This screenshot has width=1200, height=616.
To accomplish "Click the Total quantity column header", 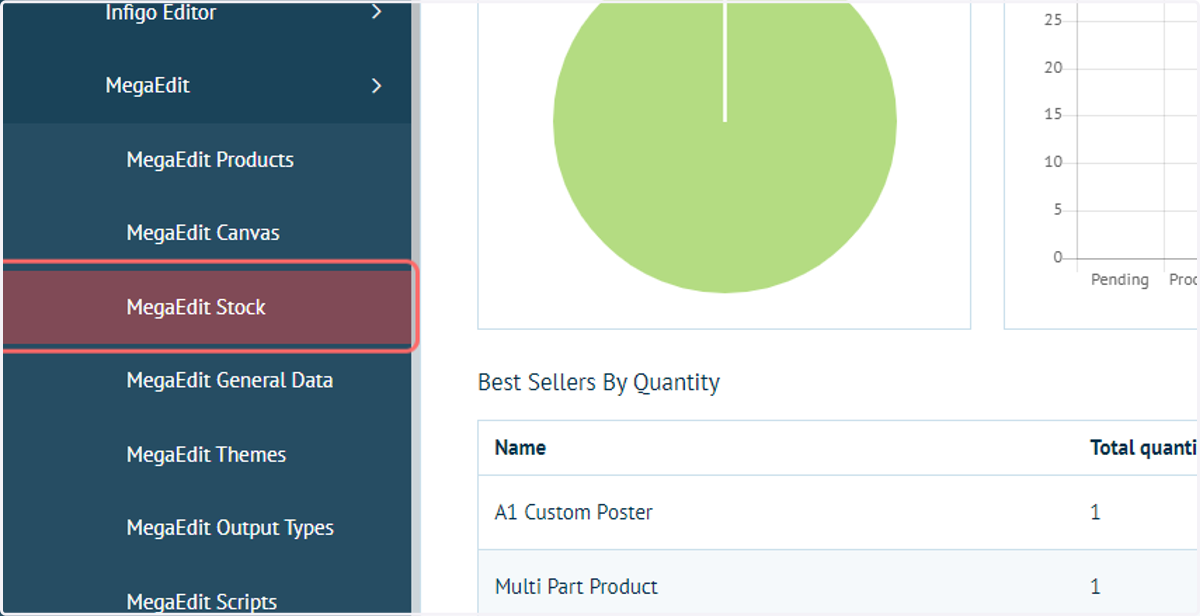I will 1144,448.
